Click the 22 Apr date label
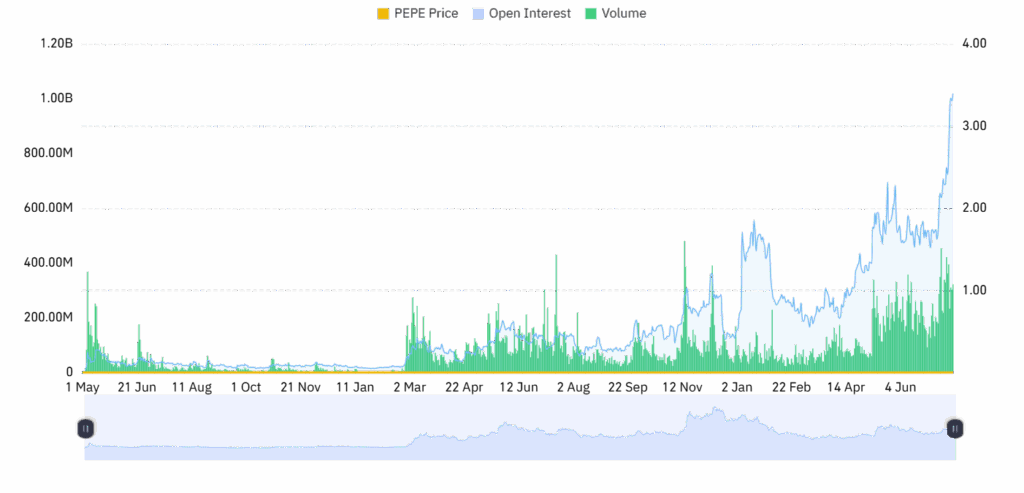1024x493 pixels. [x=464, y=388]
